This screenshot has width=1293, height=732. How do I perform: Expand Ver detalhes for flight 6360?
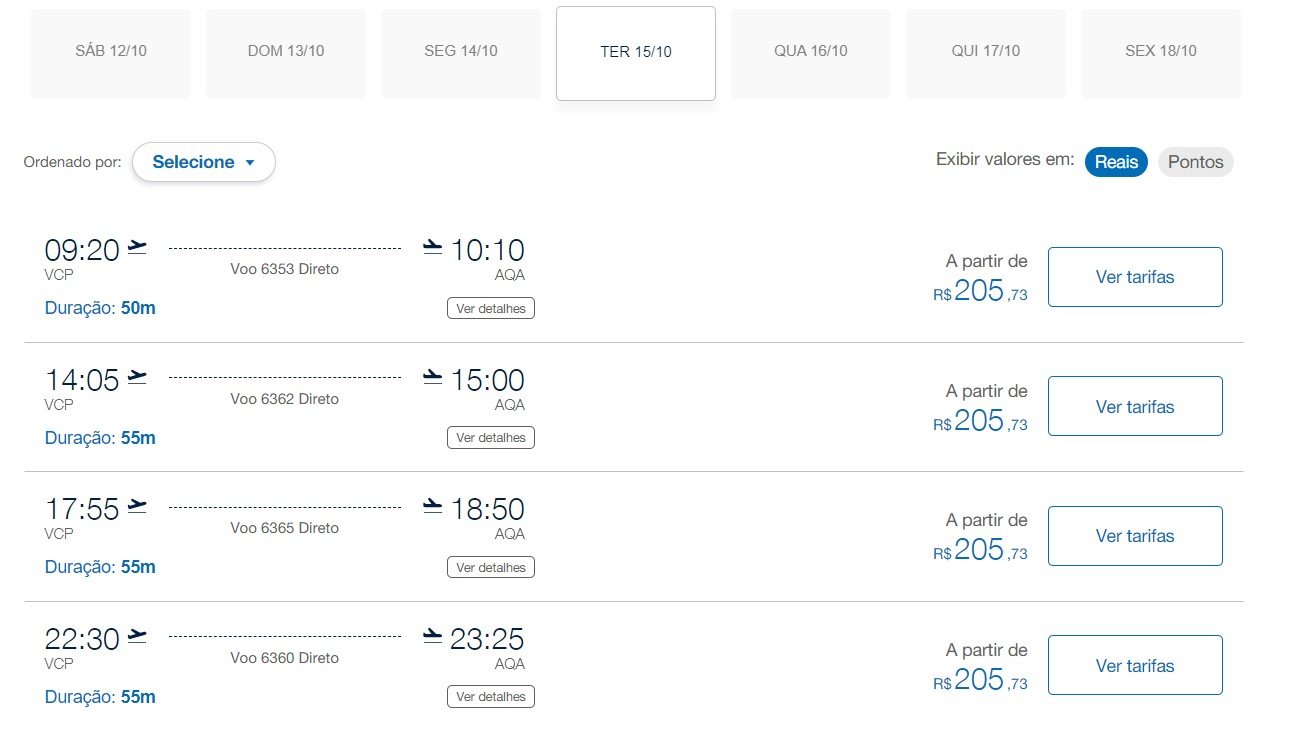click(x=491, y=696)
